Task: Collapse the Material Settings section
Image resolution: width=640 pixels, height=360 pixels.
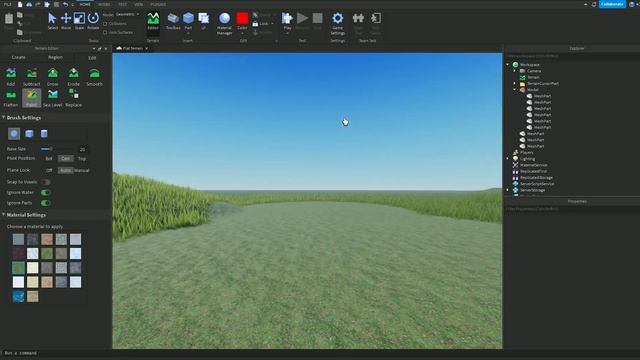Action: click(x=4, y=215)
